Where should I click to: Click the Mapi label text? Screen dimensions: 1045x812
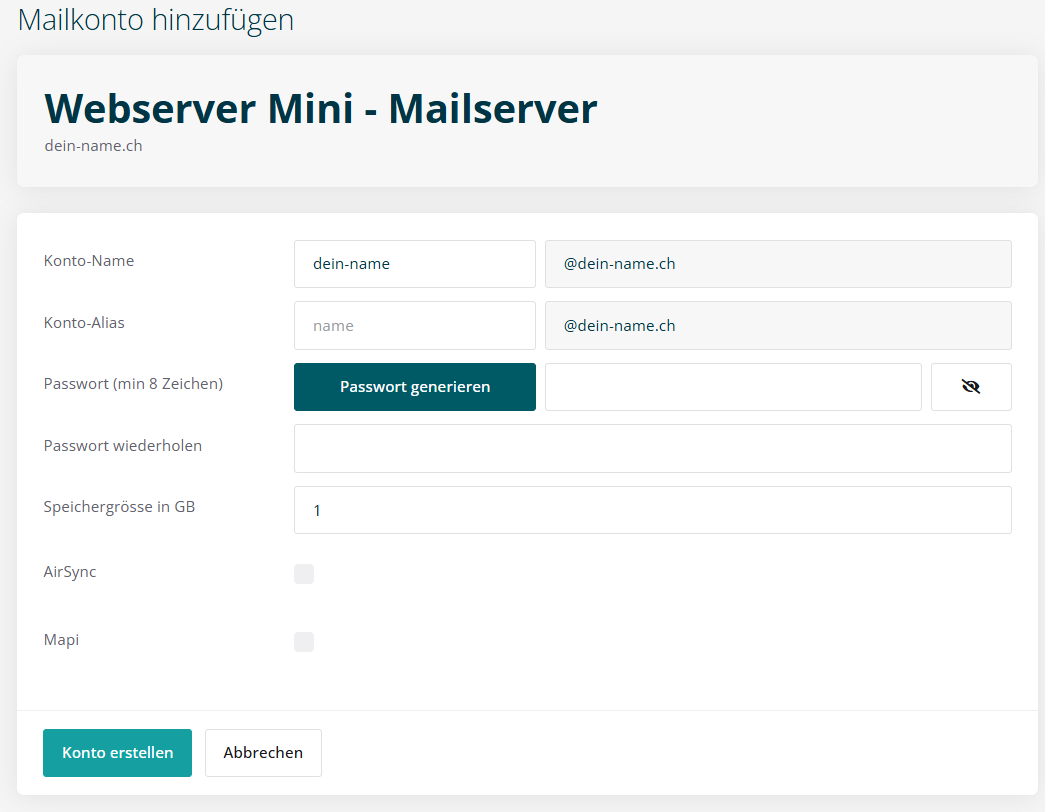[x=61, y=640]
